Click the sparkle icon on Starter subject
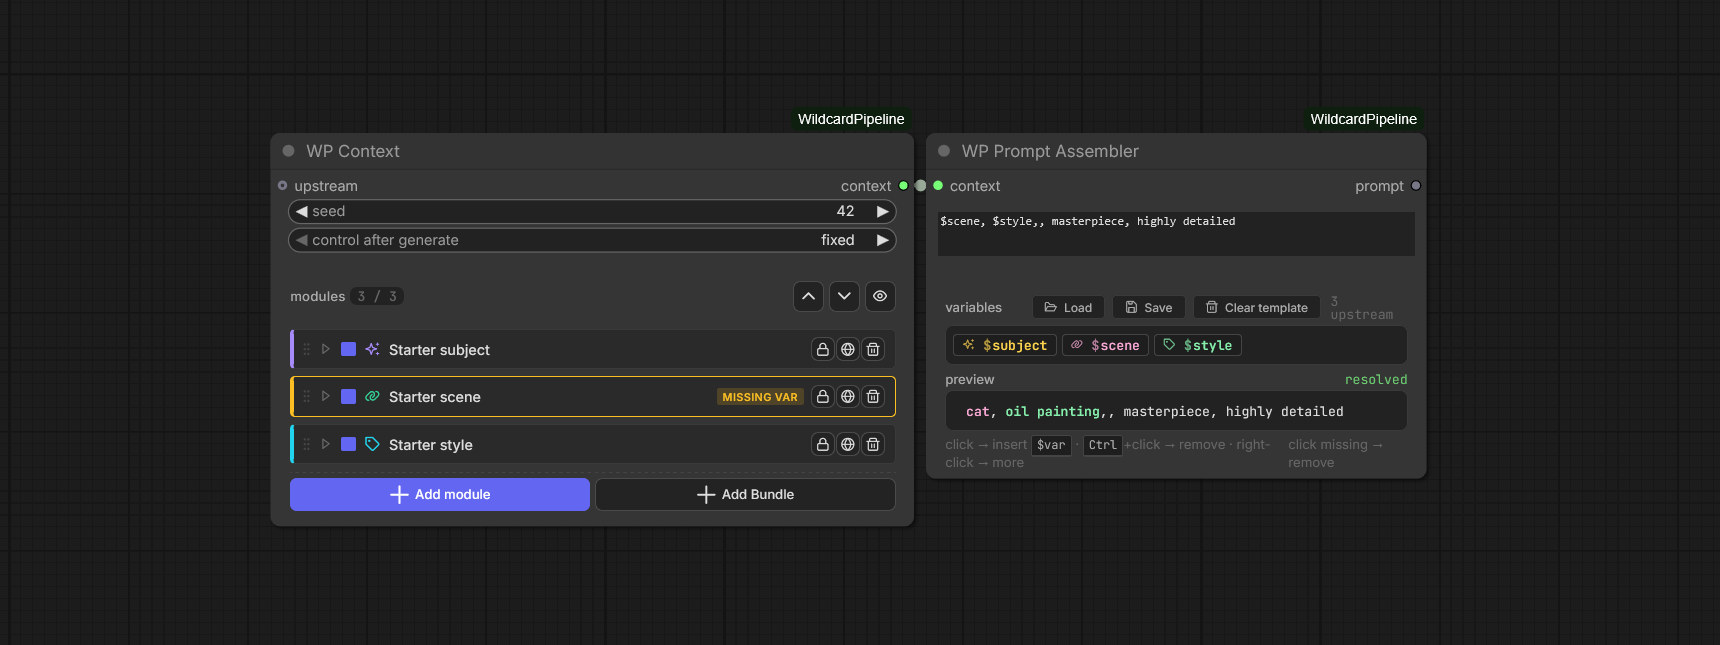Screen dimensions: 1720x645 (x=372, y=349)
